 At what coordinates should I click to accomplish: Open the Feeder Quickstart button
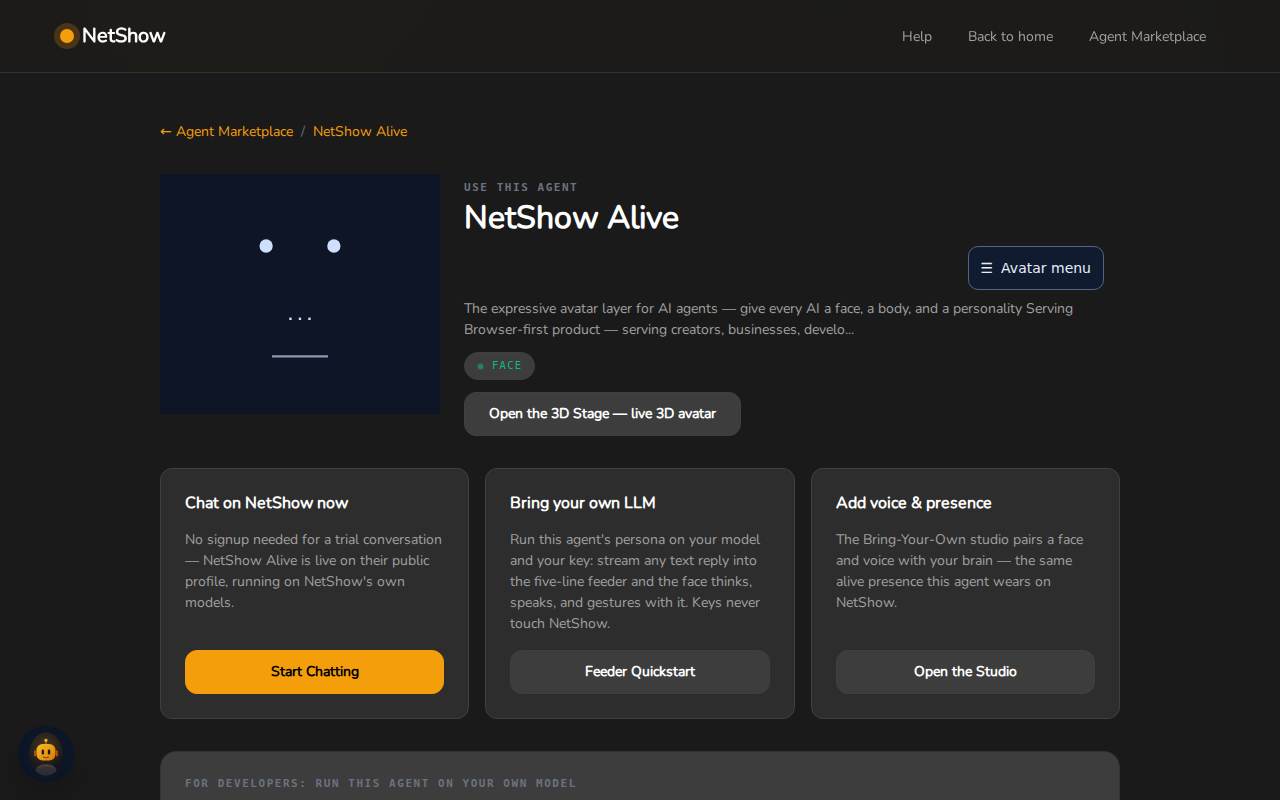tap(640, 672)
